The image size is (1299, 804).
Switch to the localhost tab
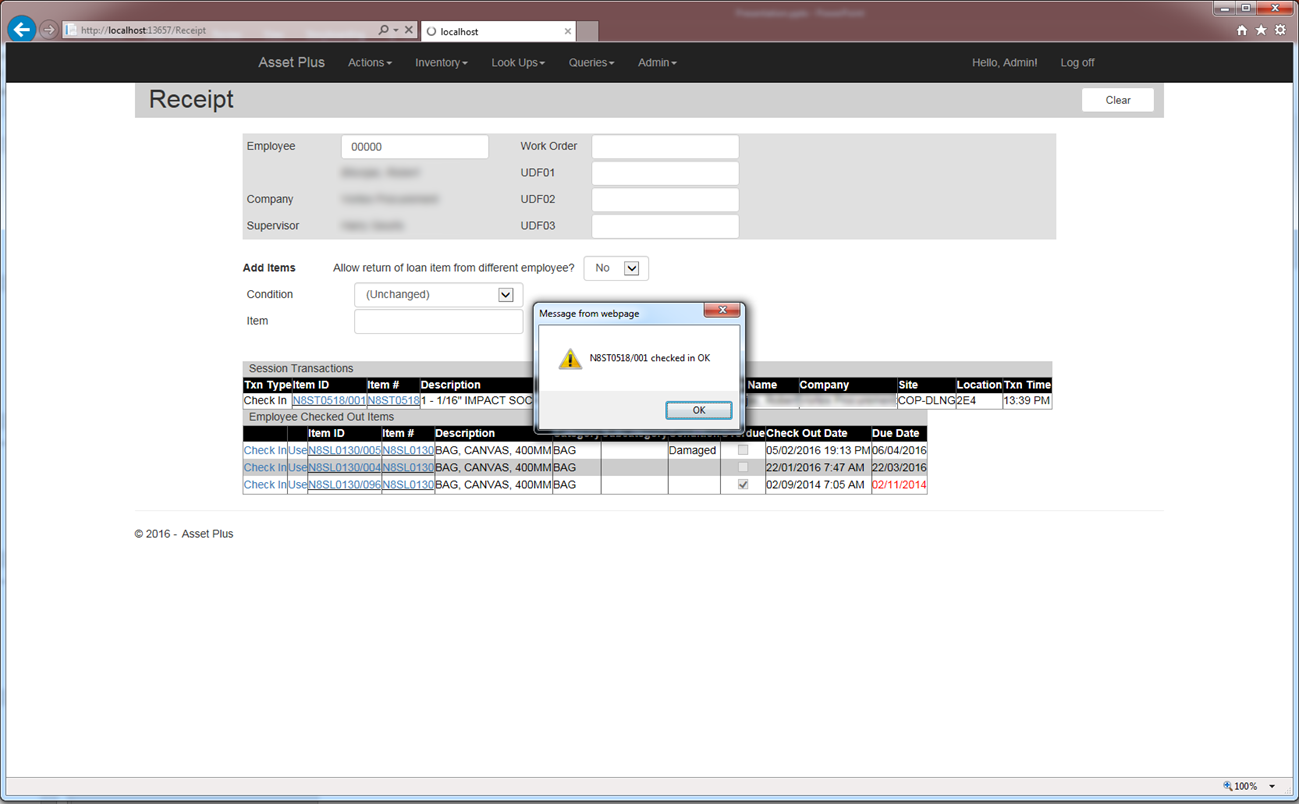(x=498, y=31)
